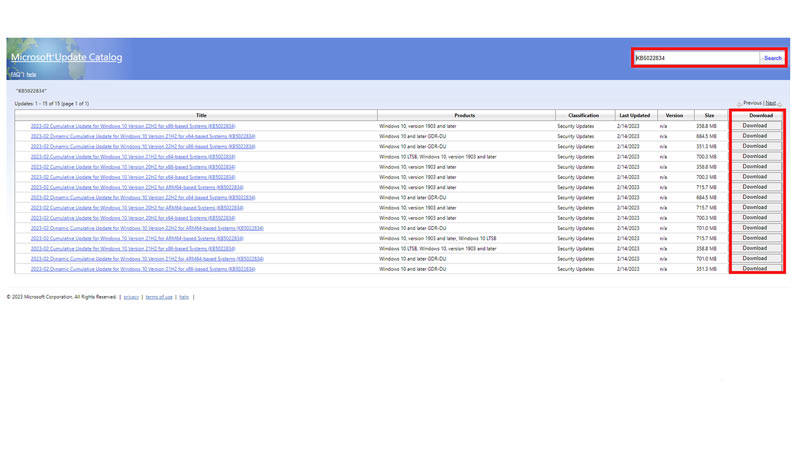
Task: Open Dynamic Cumulative Update 21H2 x64-based link
Action: click(143, 136)
